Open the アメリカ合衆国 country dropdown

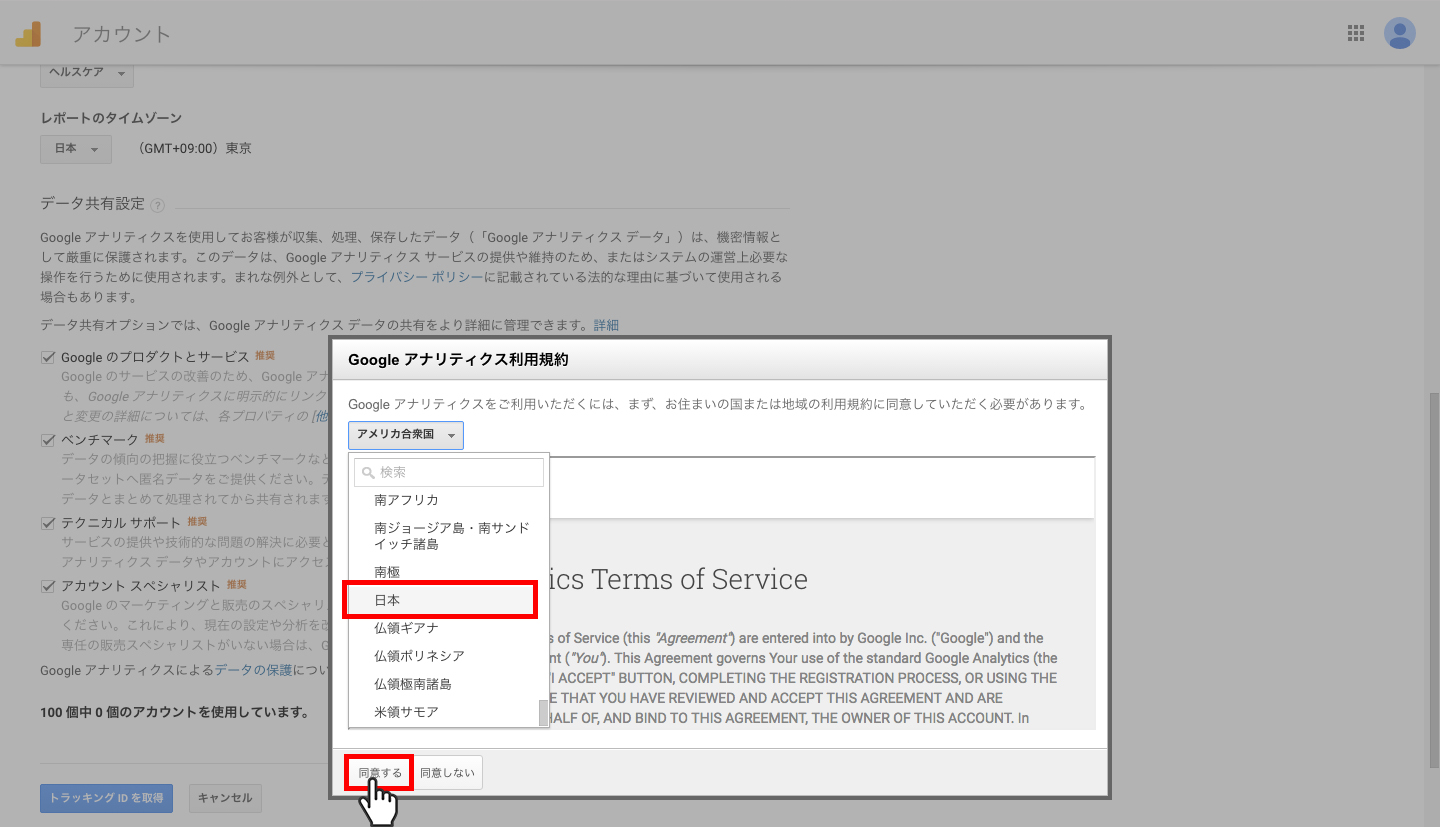[x=406, y=435]
